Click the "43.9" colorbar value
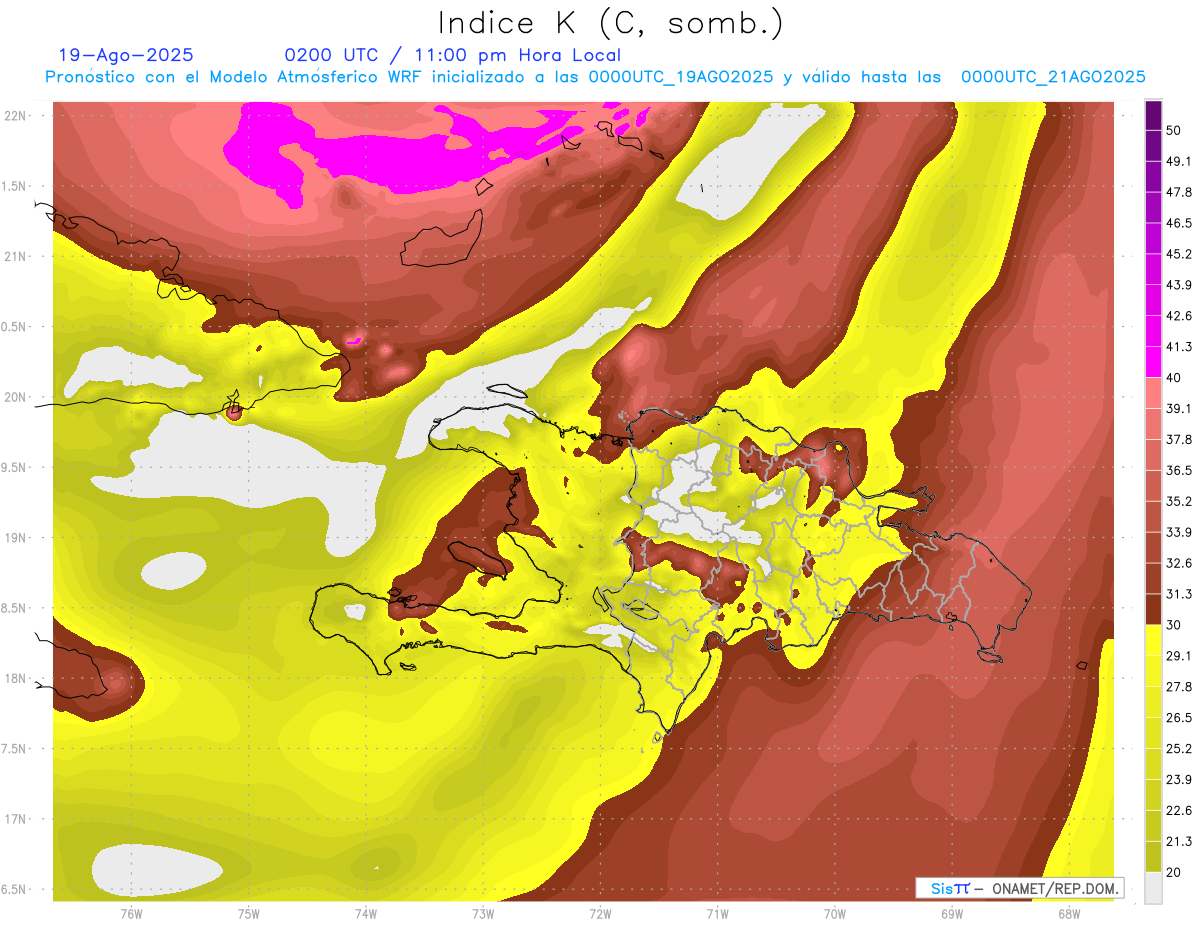 pos(1179,285)
